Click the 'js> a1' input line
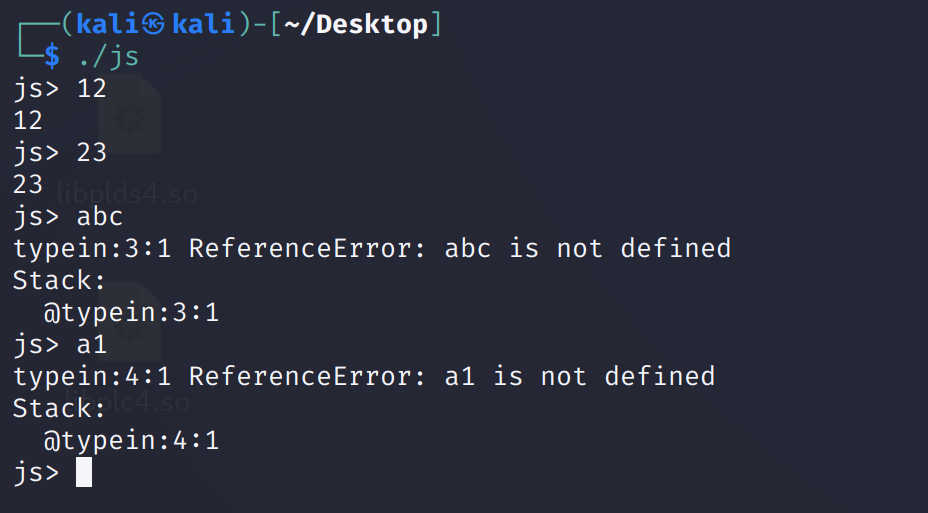Image resolution: width=928 pixels, height=513 pixels. tap(60, 345)
